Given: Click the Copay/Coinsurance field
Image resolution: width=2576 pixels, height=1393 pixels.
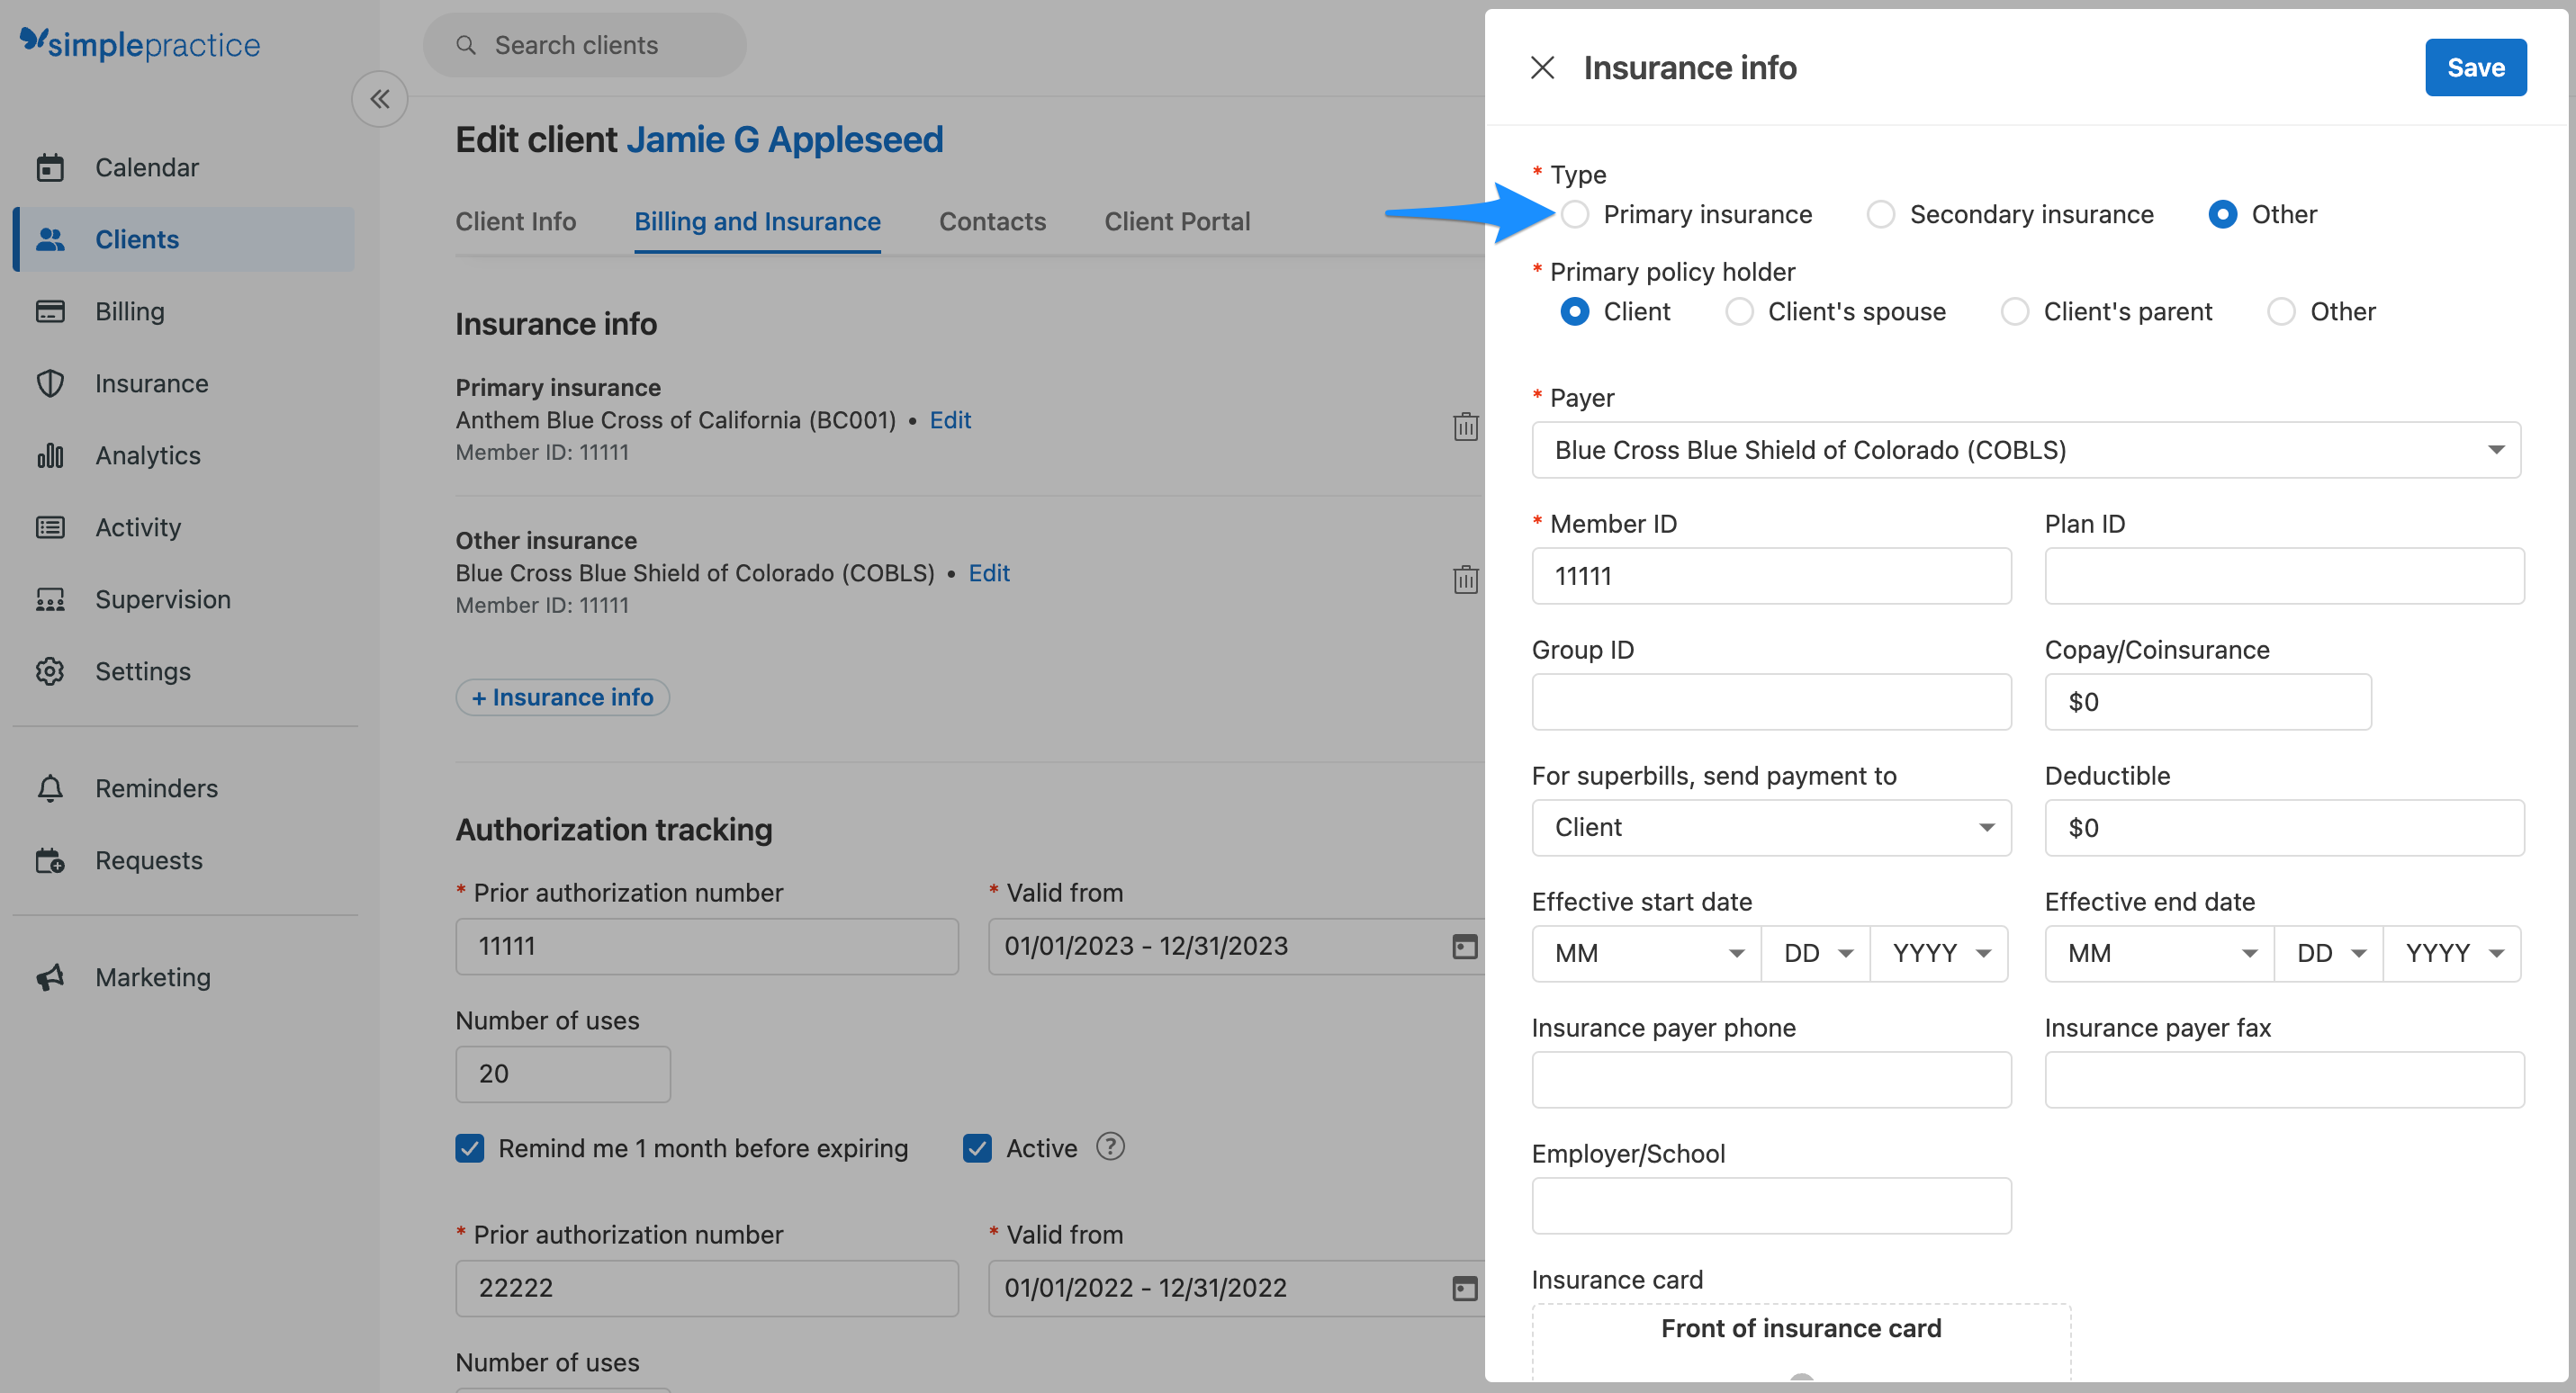Looking at the screenshot, I should pos(2207,702).
